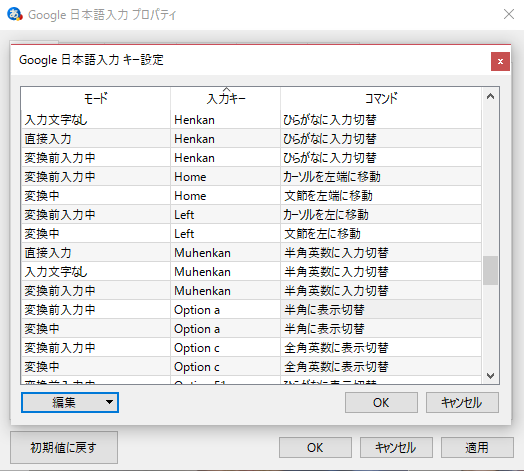Select 全角英数に表示切替 in 変換前入力中 row
Screen dimensions: 524x471
point(381,348)
